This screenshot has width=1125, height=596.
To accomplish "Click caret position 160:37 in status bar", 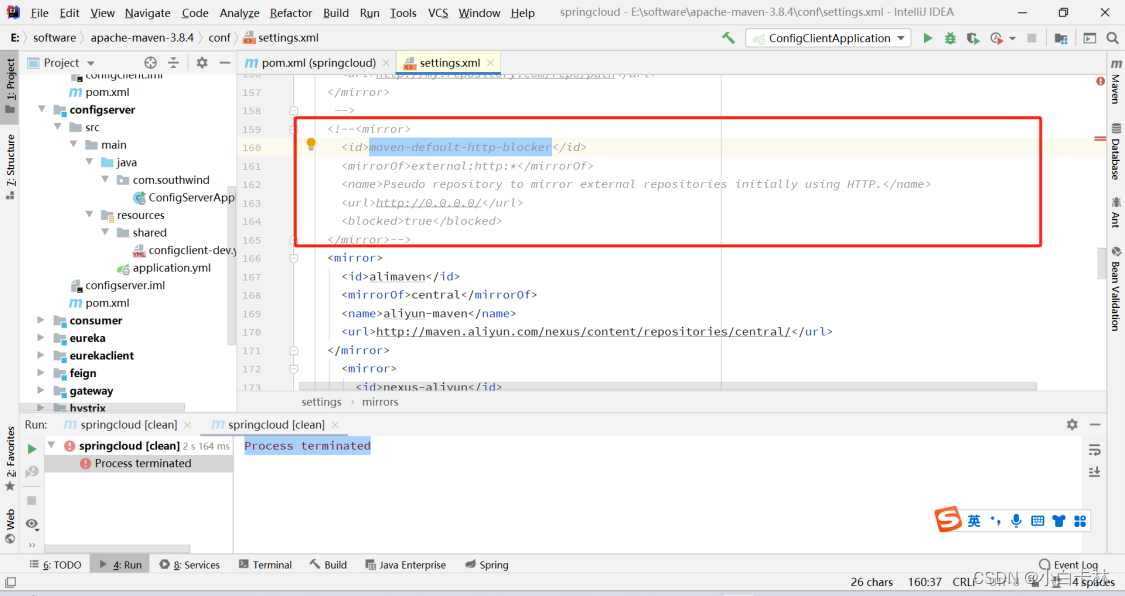I will [x=924, y=582].
